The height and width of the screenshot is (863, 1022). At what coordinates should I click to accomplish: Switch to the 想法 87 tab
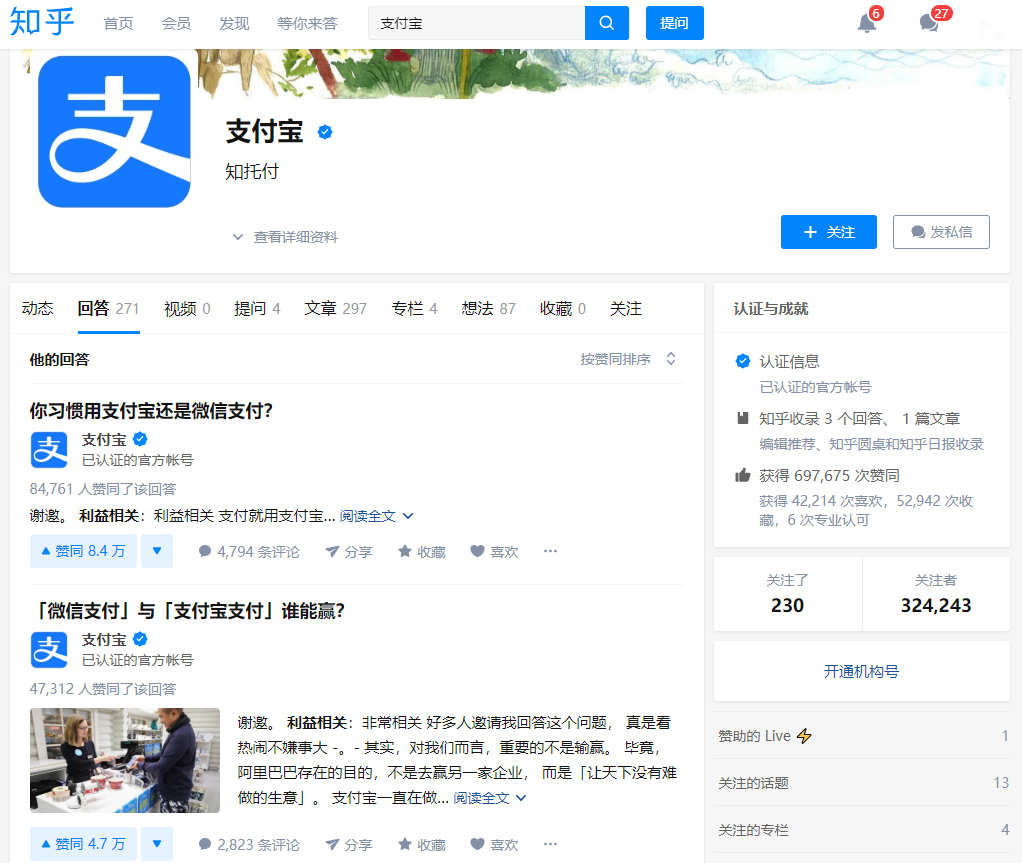click(x=489, y=308)
